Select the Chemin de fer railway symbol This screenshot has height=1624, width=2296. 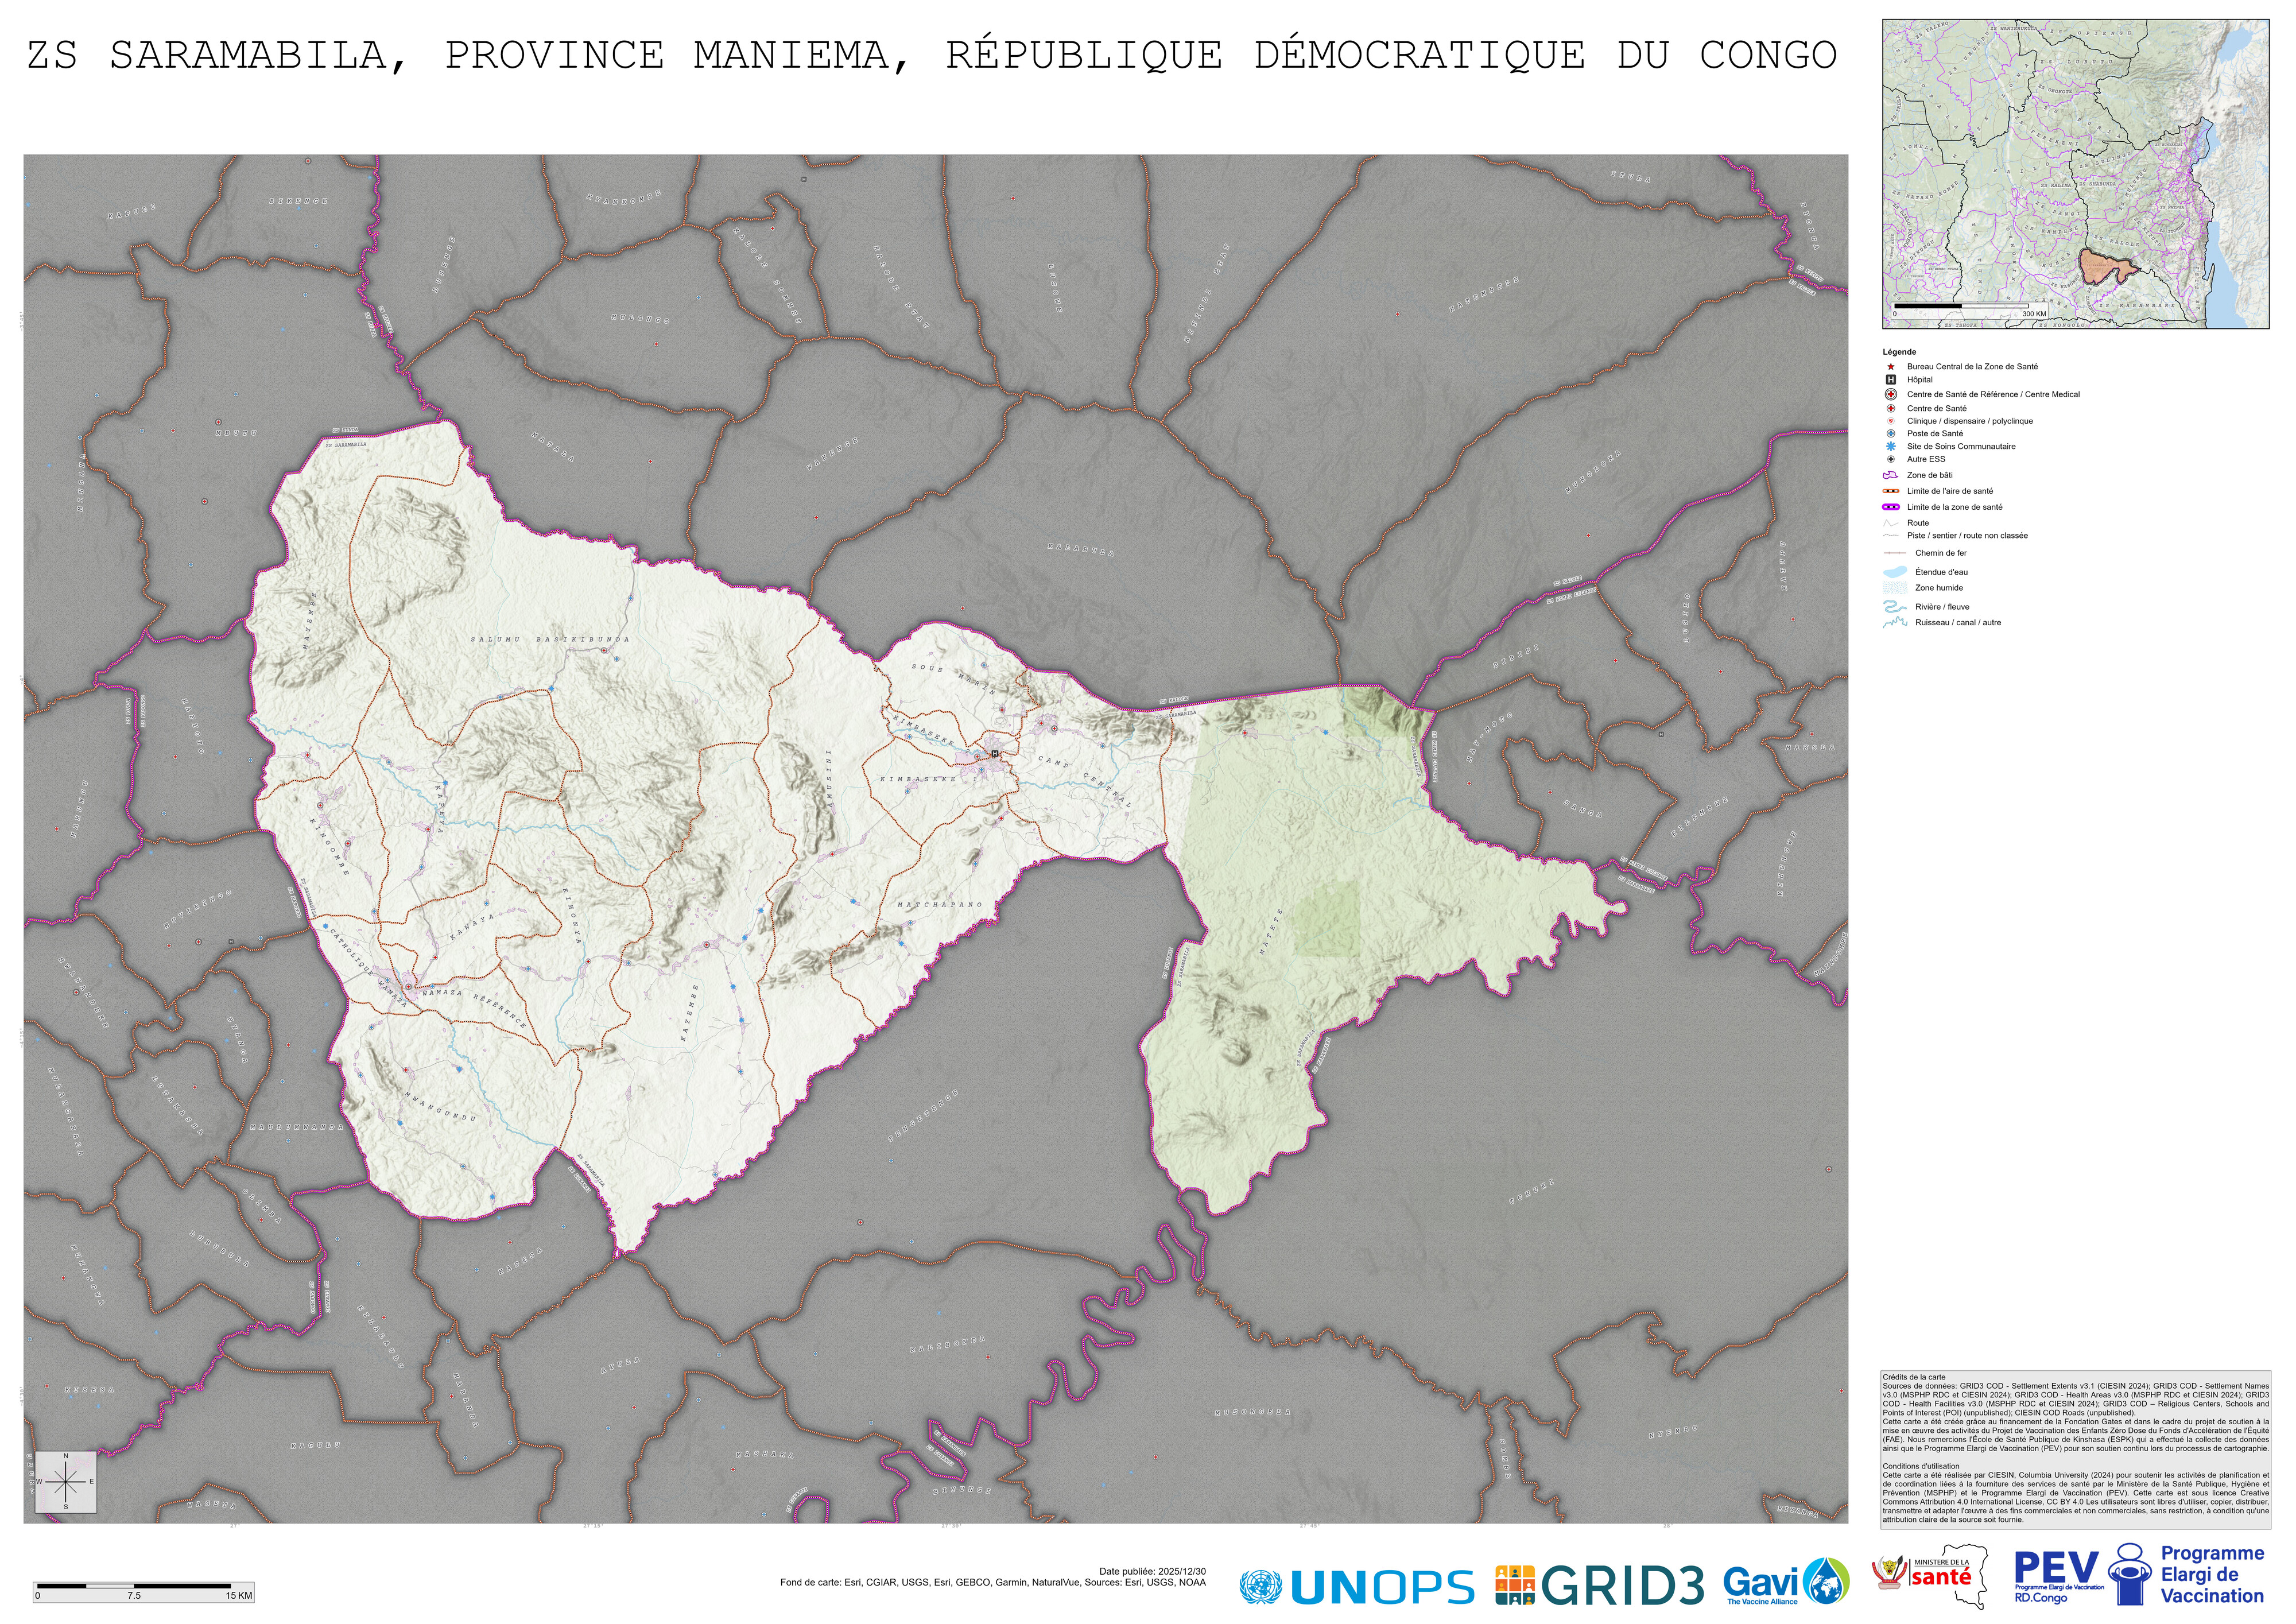[1895, 554]
